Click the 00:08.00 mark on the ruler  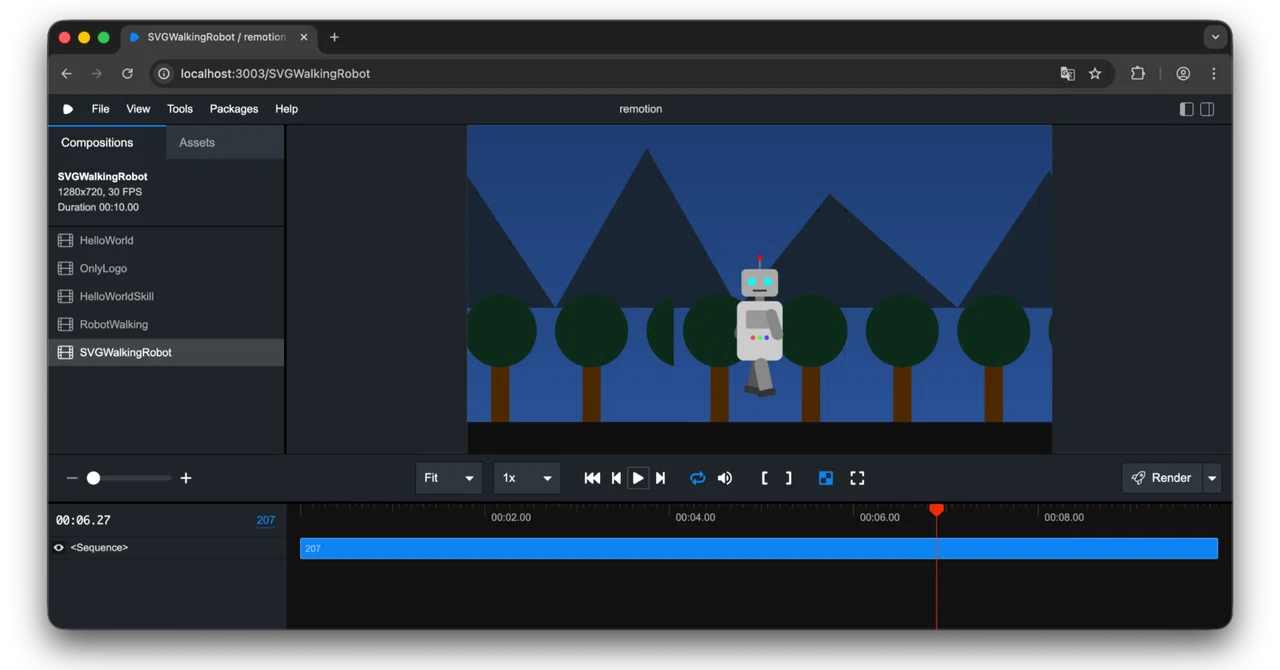click(x=1064, y=517)
